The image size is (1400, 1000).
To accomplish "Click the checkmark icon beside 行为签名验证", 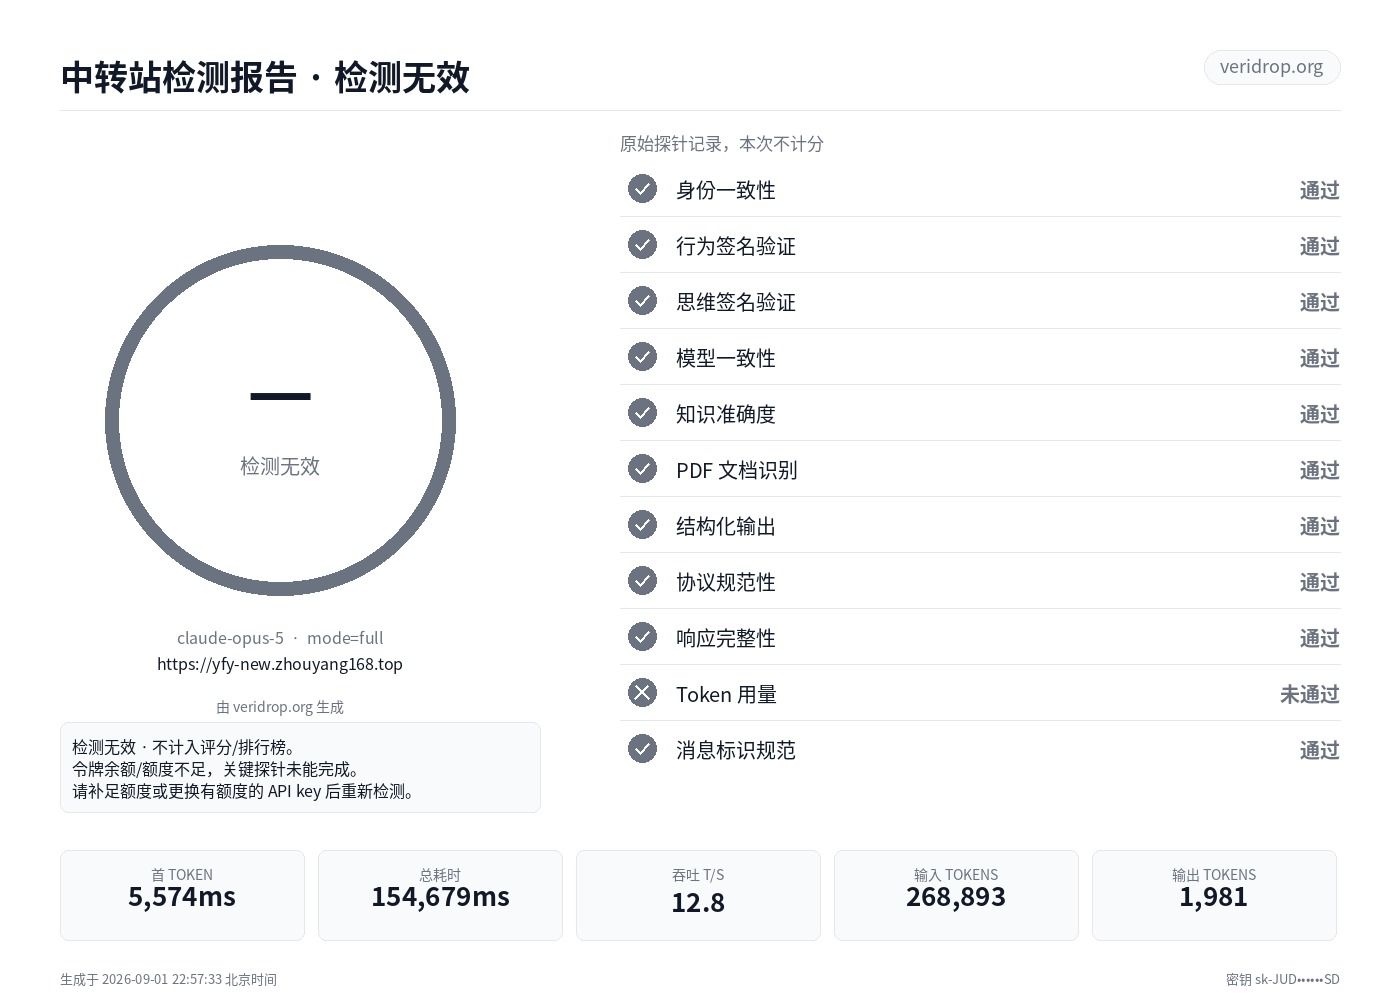I will [642, 245].
